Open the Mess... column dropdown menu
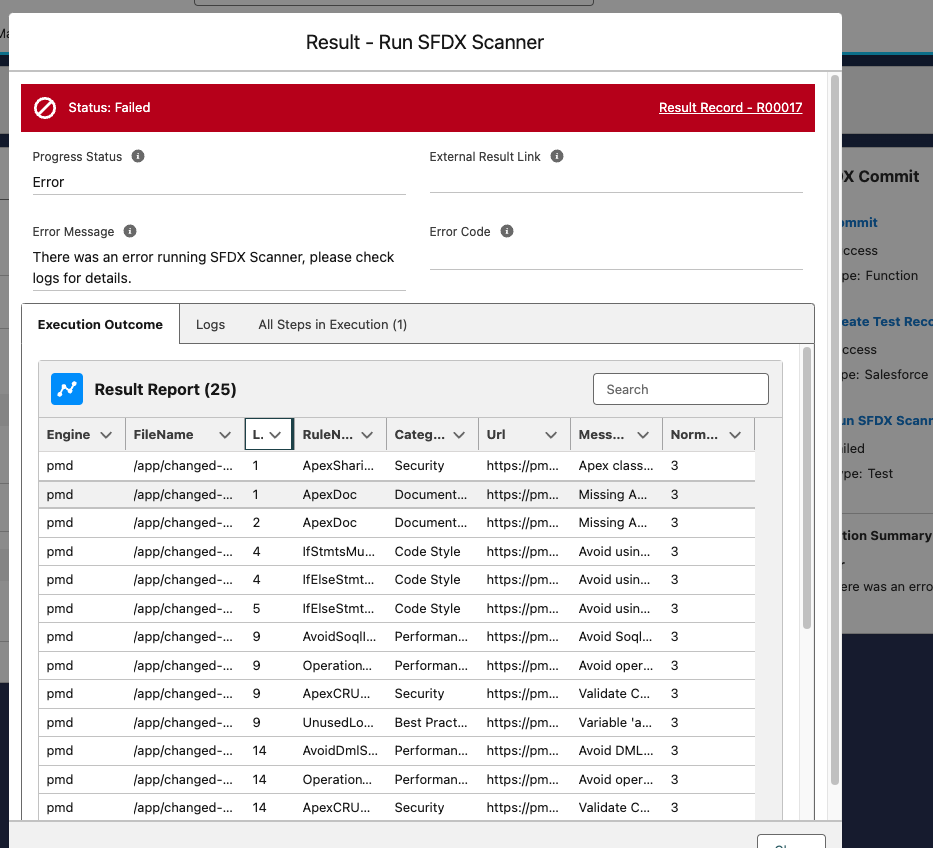933x848 pixels. point(643,435)
